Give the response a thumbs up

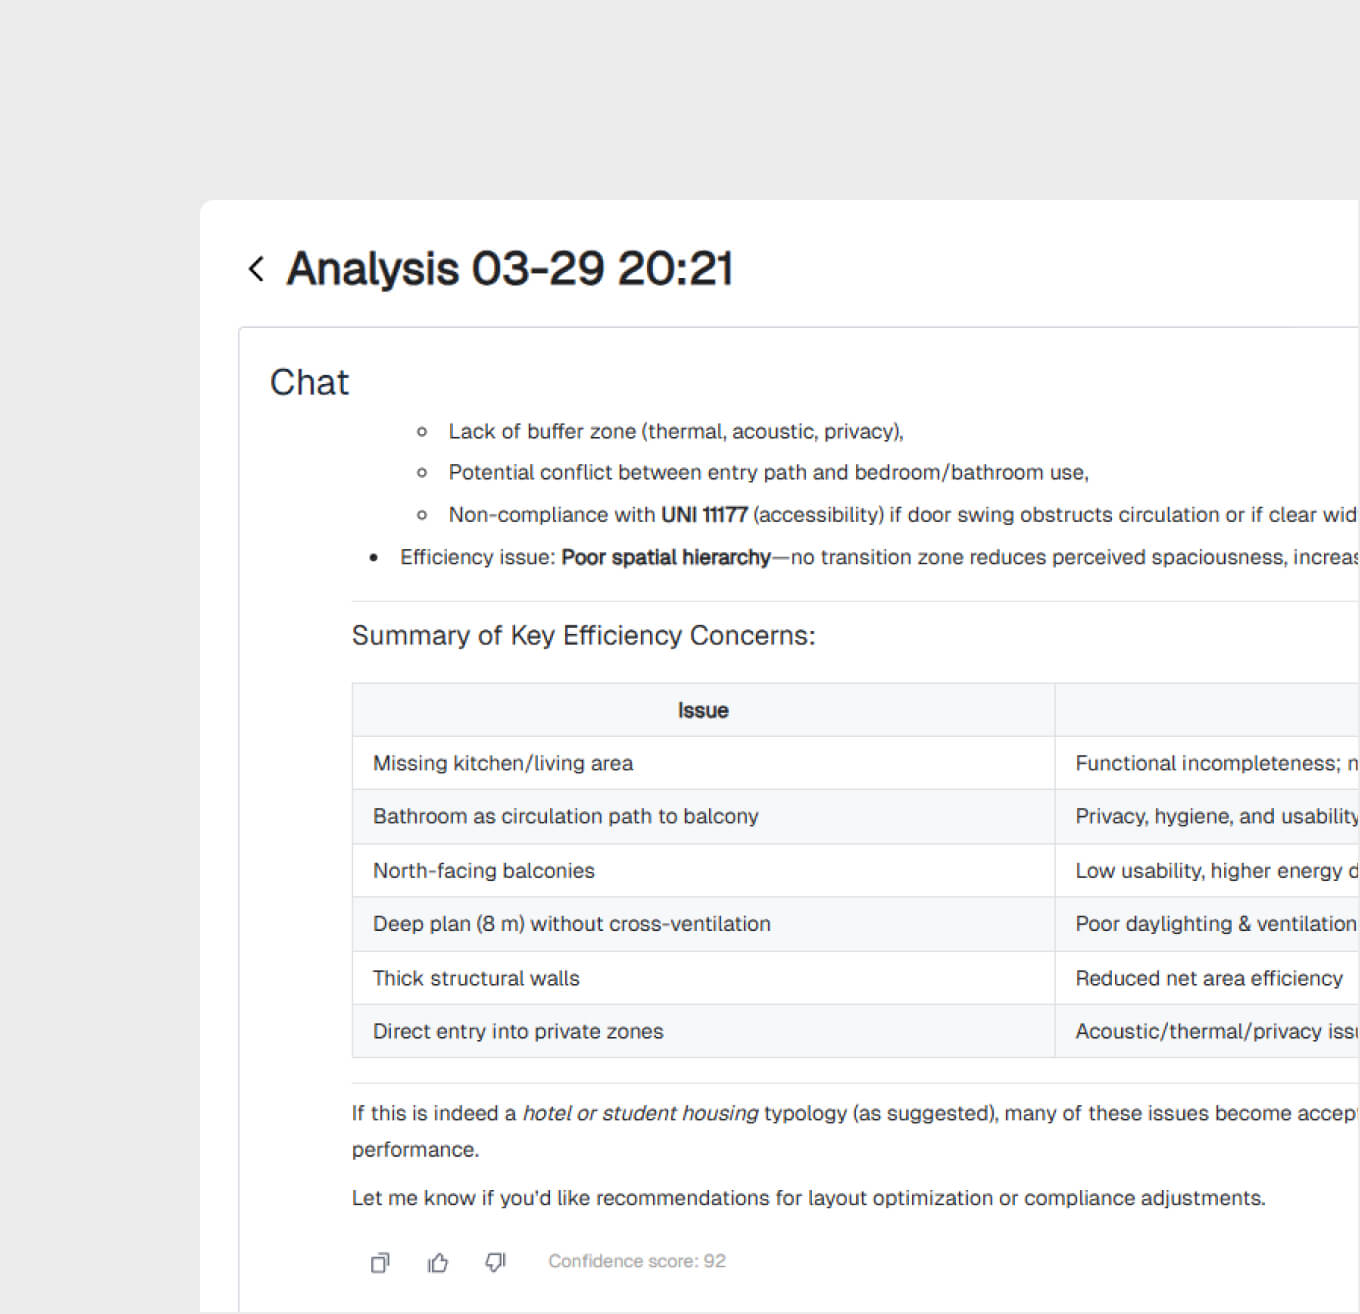[438, 1263]
